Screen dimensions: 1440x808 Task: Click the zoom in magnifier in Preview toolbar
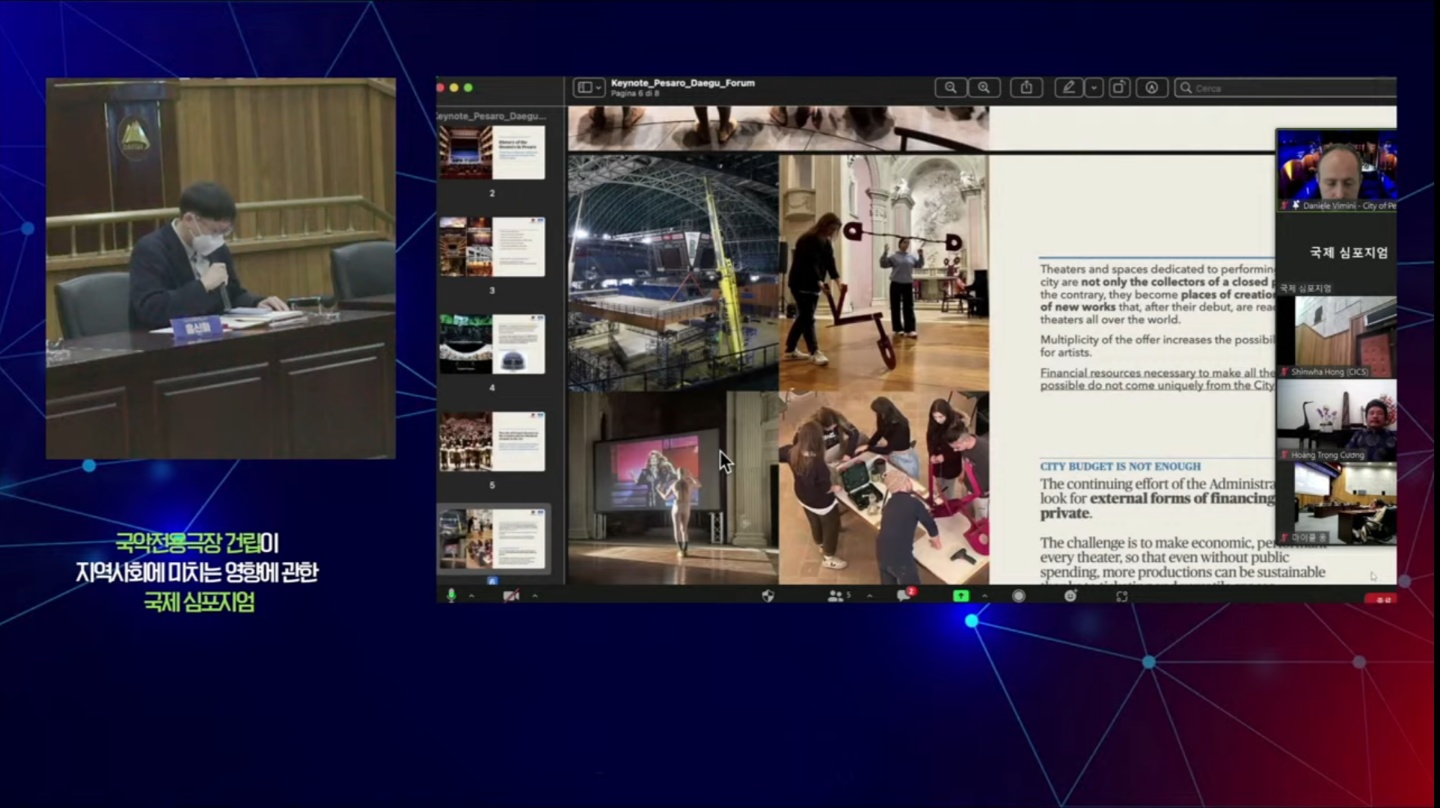(x=984, y=88)
